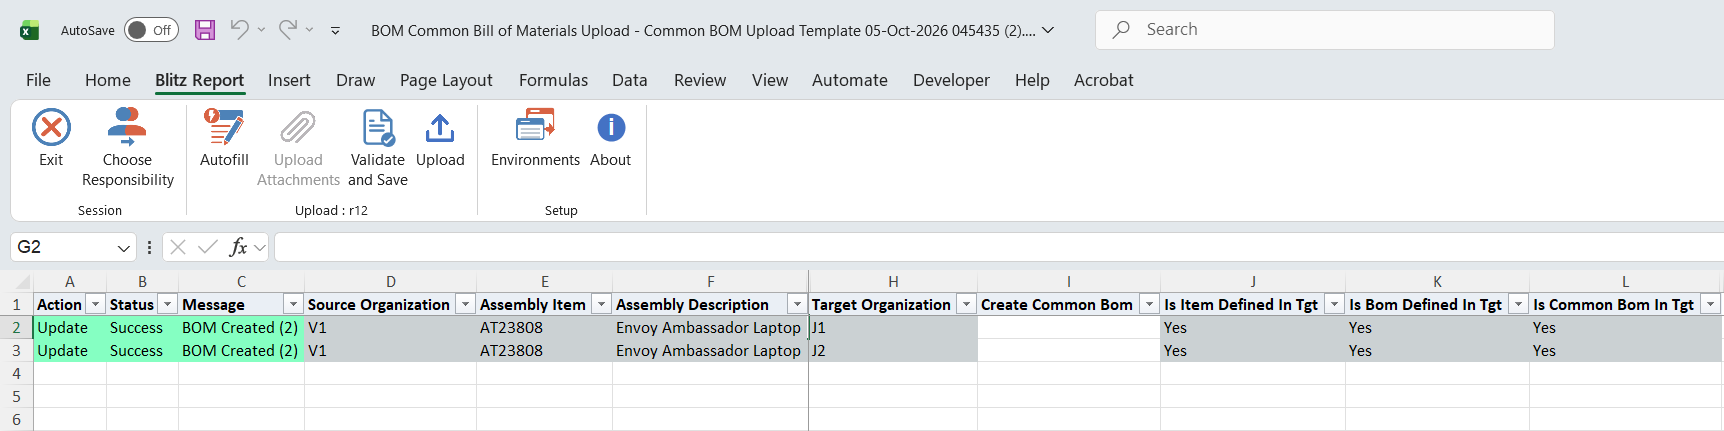Open the Automate tab
This screenshot has height=431, width=1724.
850,80
